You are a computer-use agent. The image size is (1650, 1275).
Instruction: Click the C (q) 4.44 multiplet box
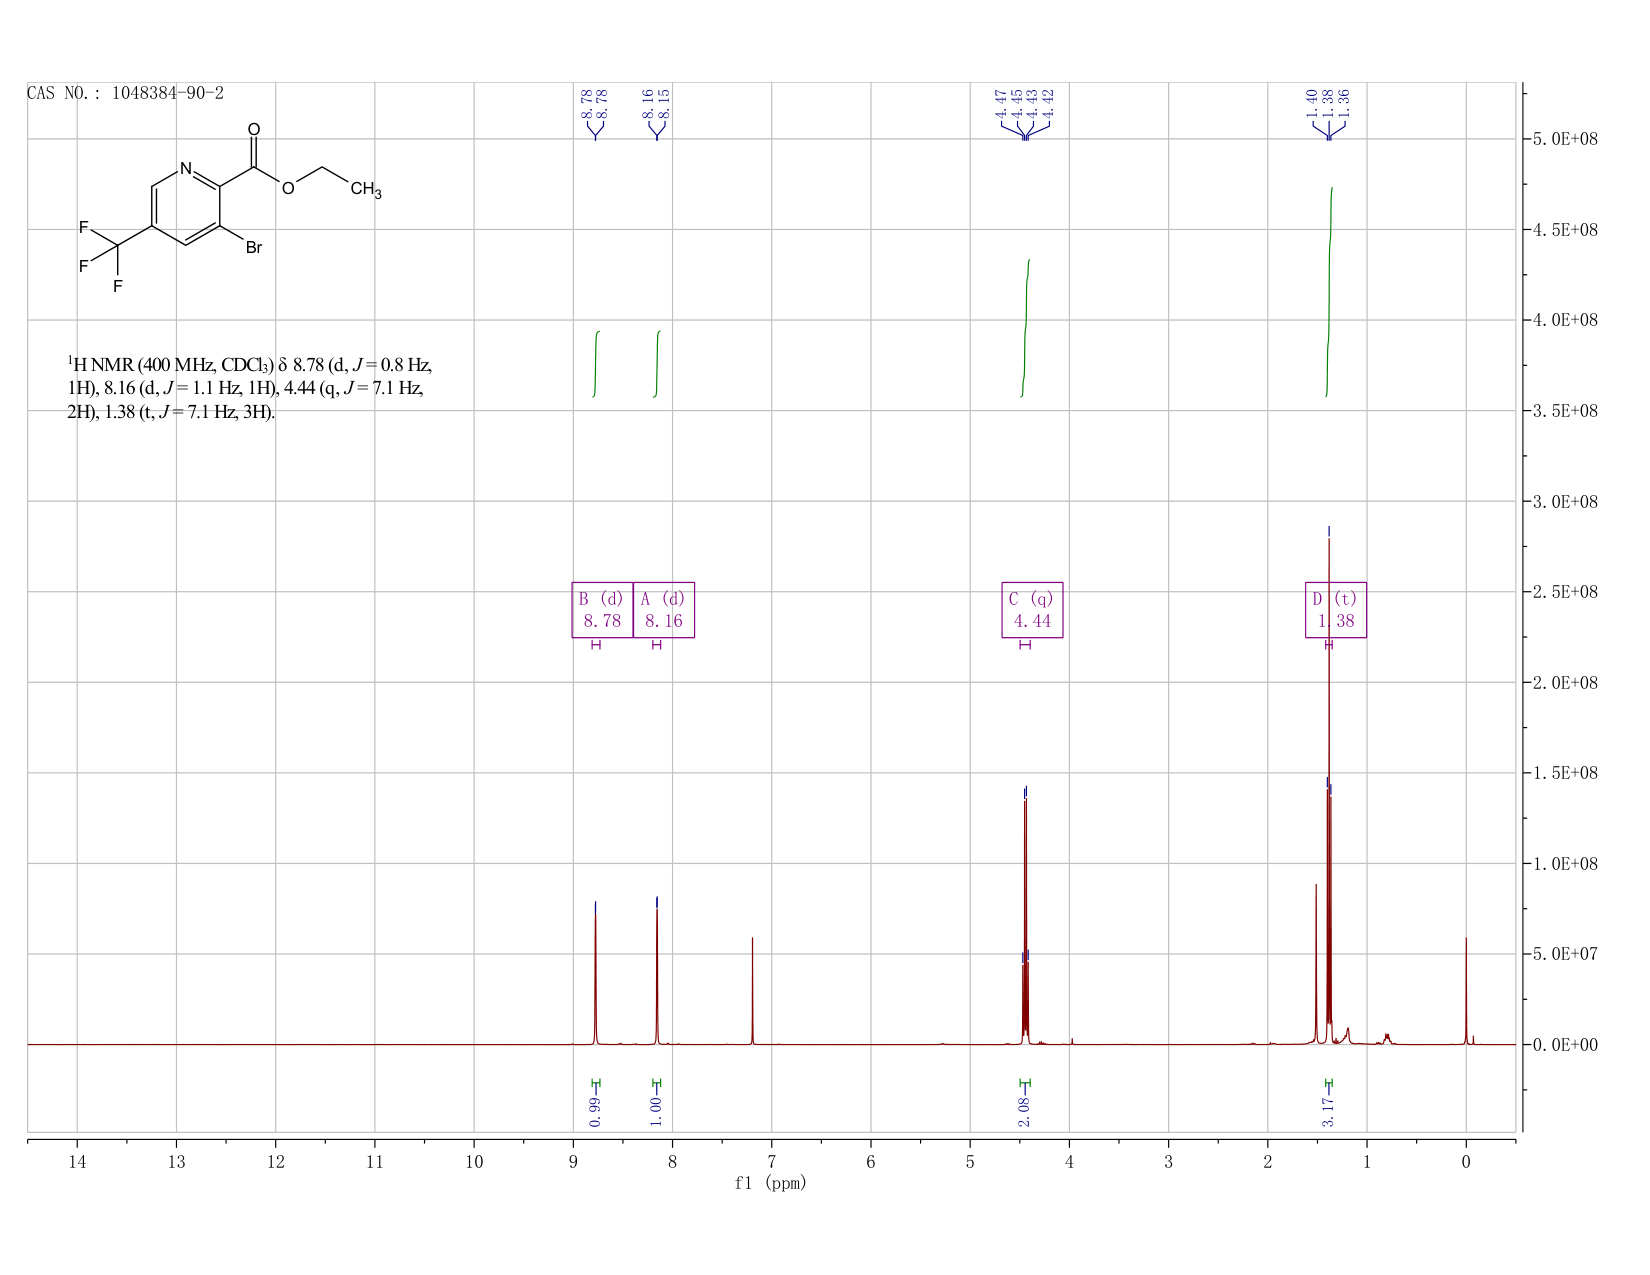(x=1033, y=610)
